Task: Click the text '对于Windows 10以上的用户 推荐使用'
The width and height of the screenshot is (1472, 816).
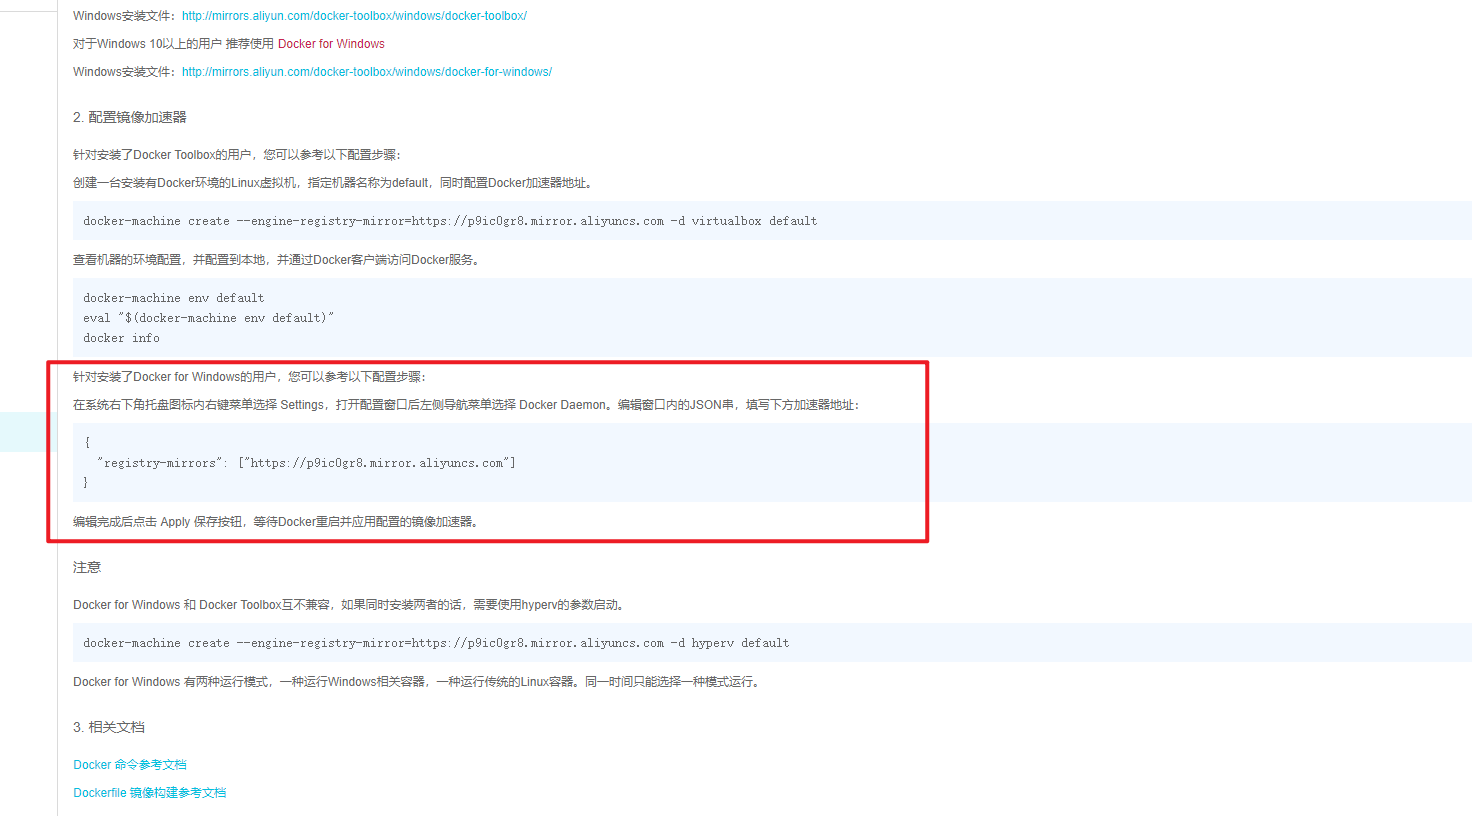Action: coord(174,44)
